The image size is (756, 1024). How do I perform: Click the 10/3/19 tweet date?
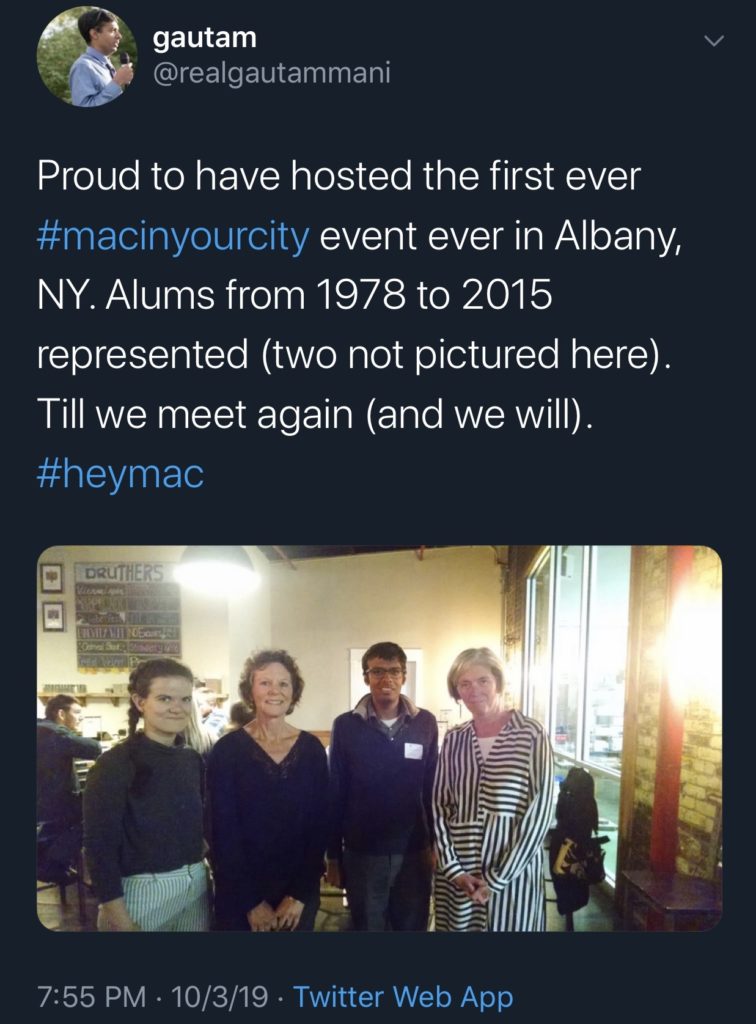click(x=220, y=996)
